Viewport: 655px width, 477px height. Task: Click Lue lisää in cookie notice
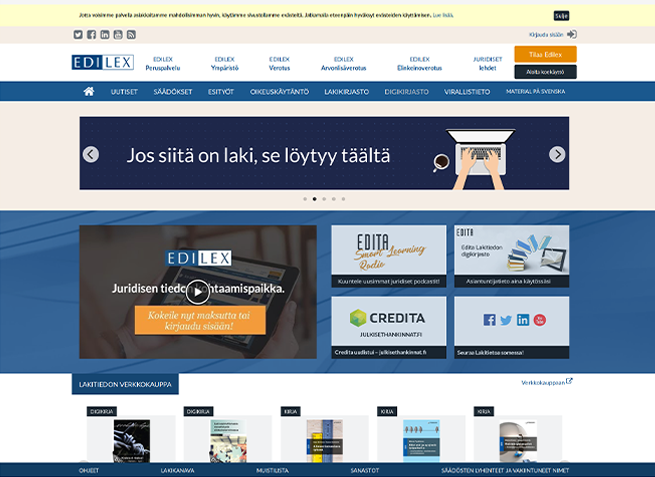coord(443,15)
